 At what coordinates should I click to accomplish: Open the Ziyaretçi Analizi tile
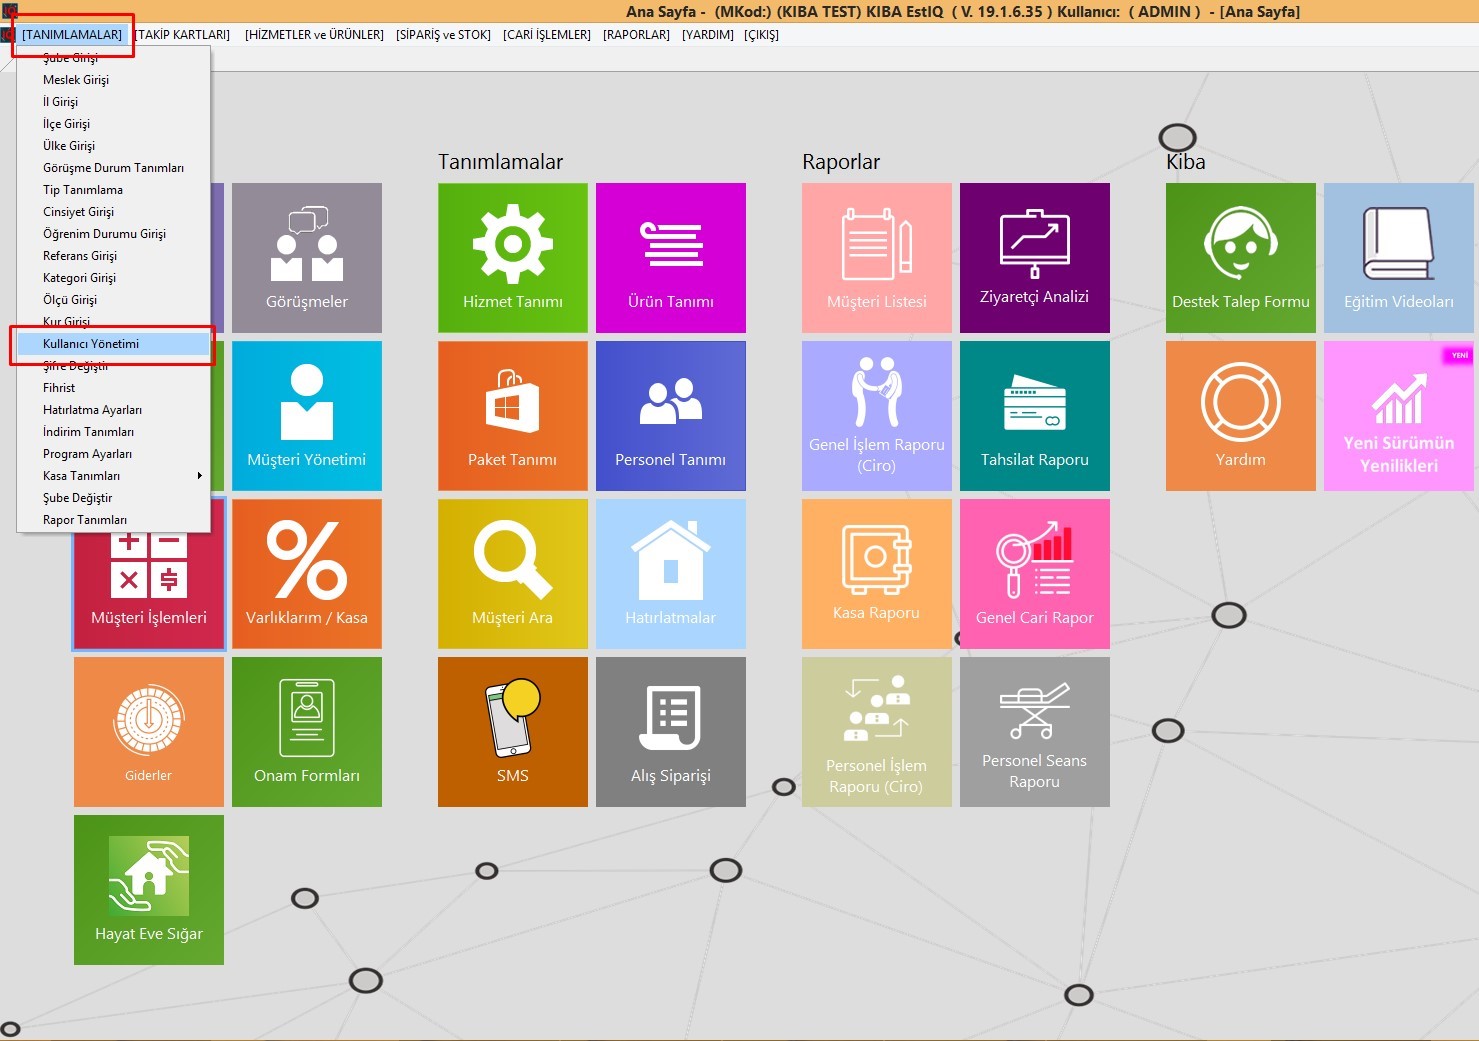click(x=1034, y=257)
